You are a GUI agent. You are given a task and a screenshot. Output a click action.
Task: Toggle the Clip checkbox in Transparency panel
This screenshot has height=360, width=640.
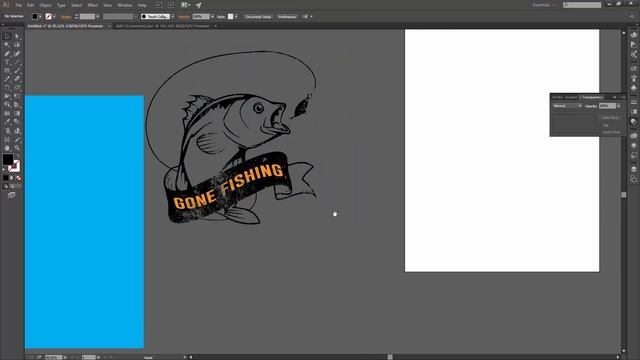click(606, 125)
